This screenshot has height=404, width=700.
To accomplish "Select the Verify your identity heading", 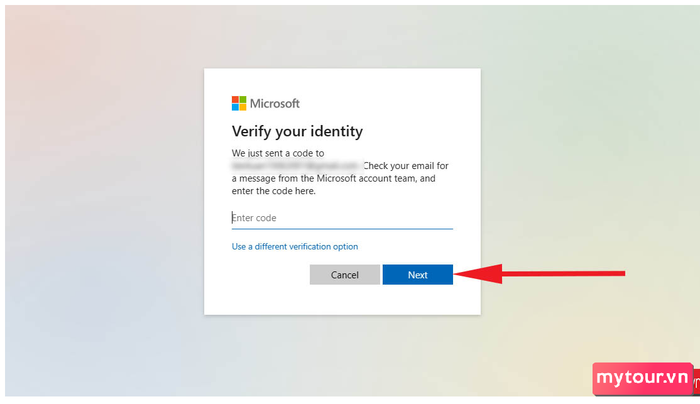I will (297, 131).
